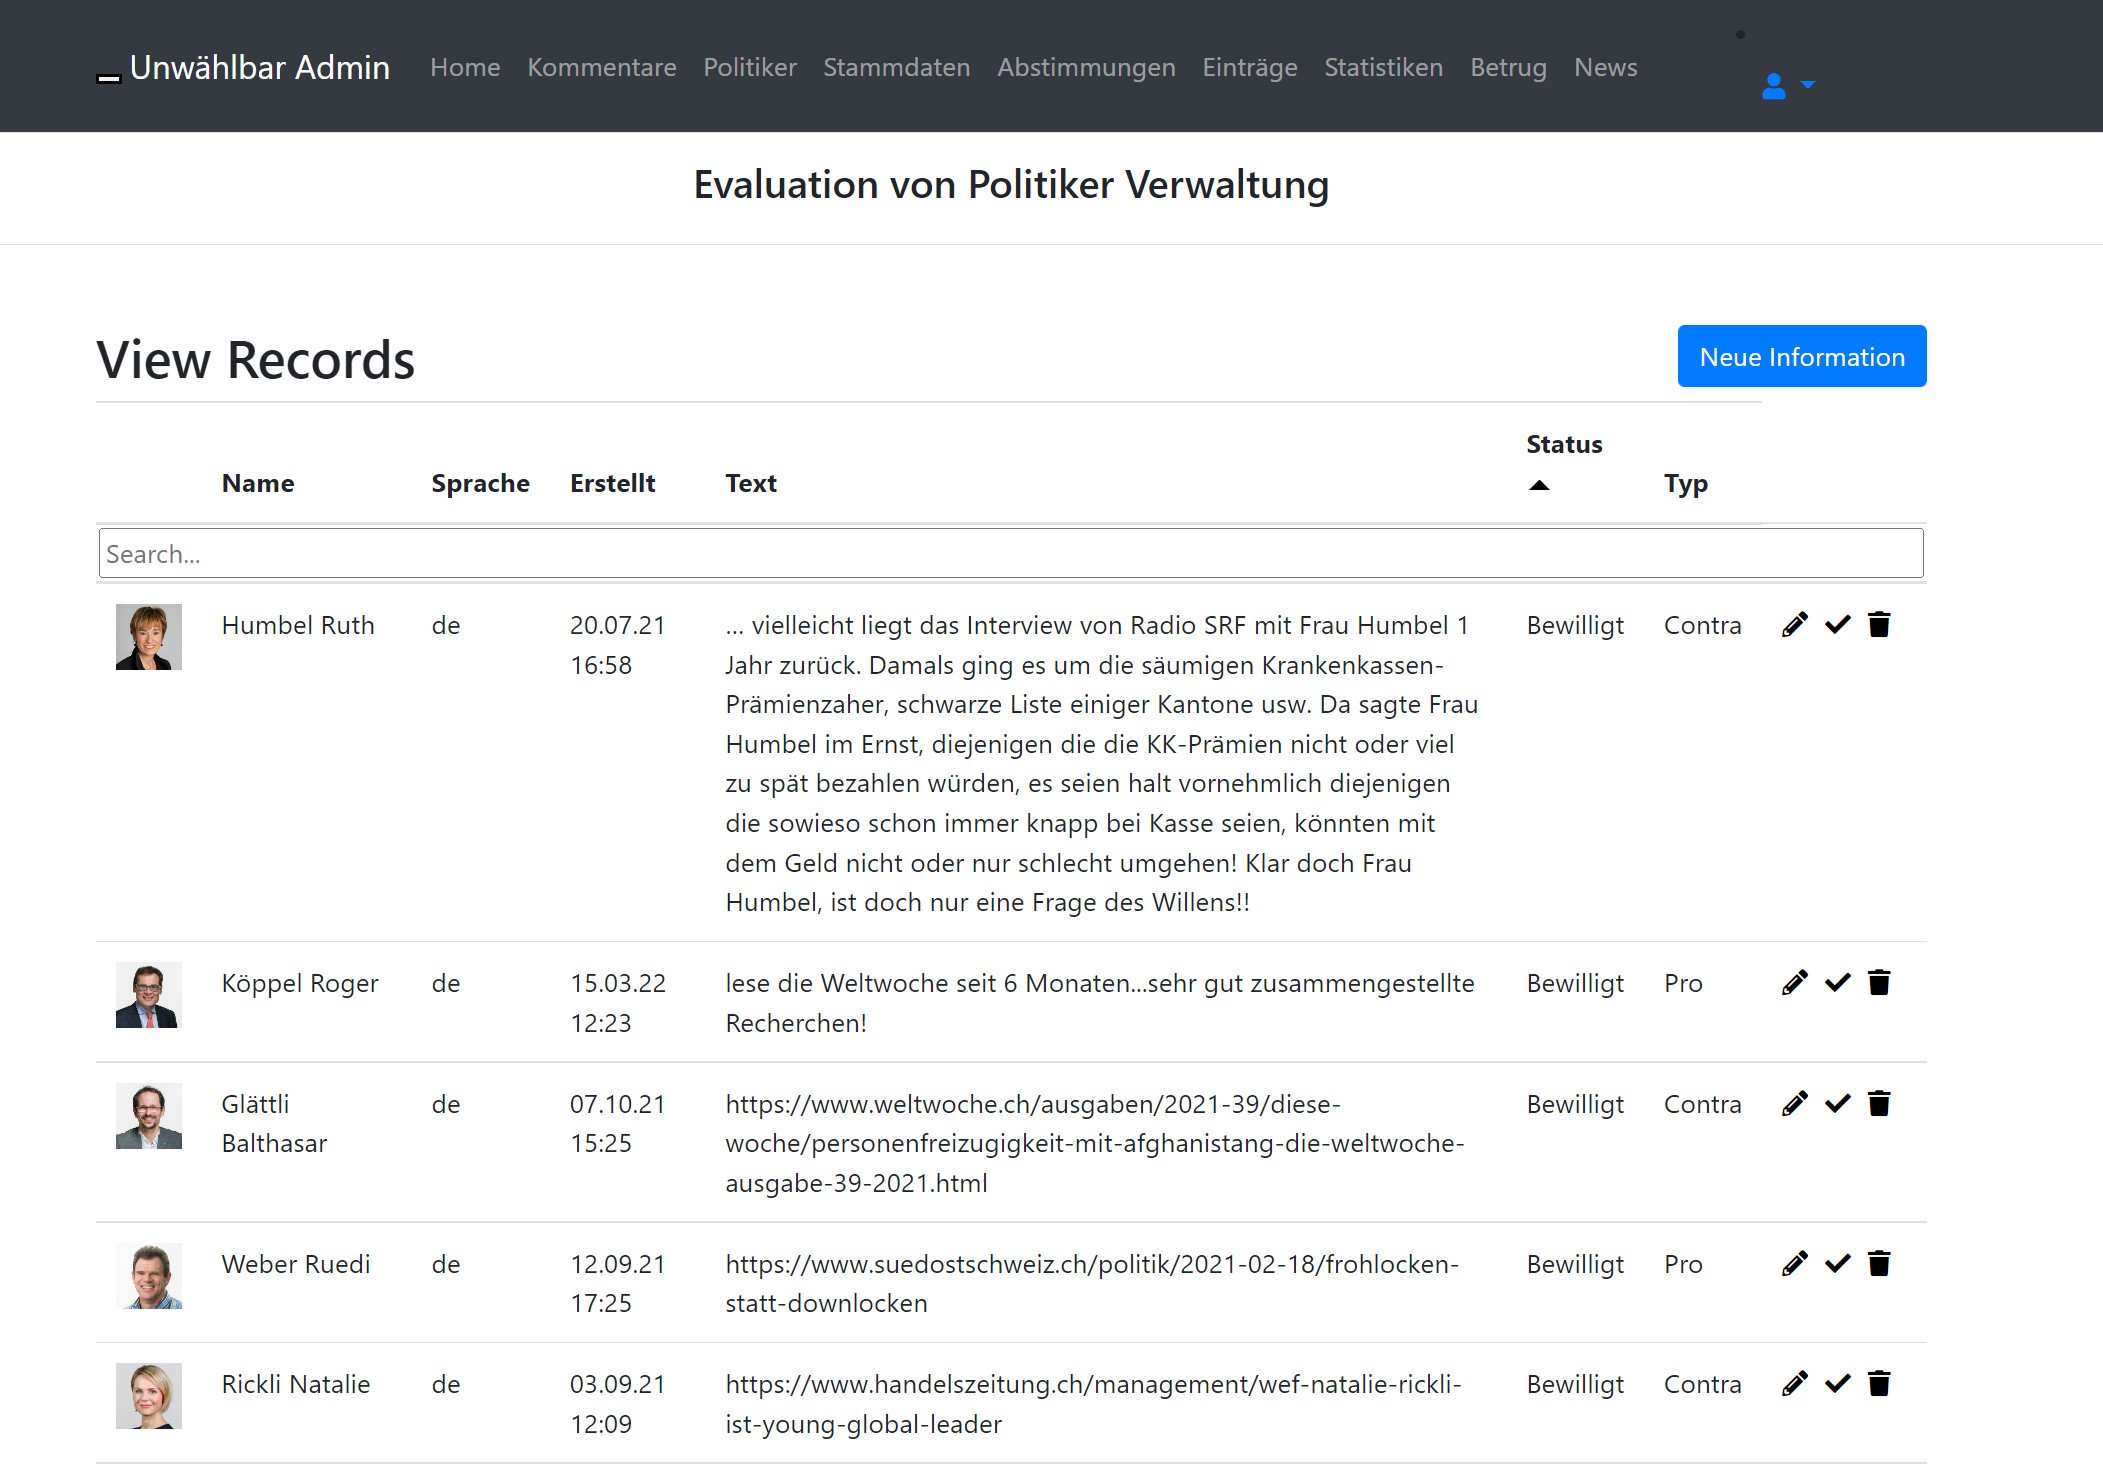Click the Unwählbar Admin brand link
This screenshot has height=1470, width=2103.
tap(243, 67)
